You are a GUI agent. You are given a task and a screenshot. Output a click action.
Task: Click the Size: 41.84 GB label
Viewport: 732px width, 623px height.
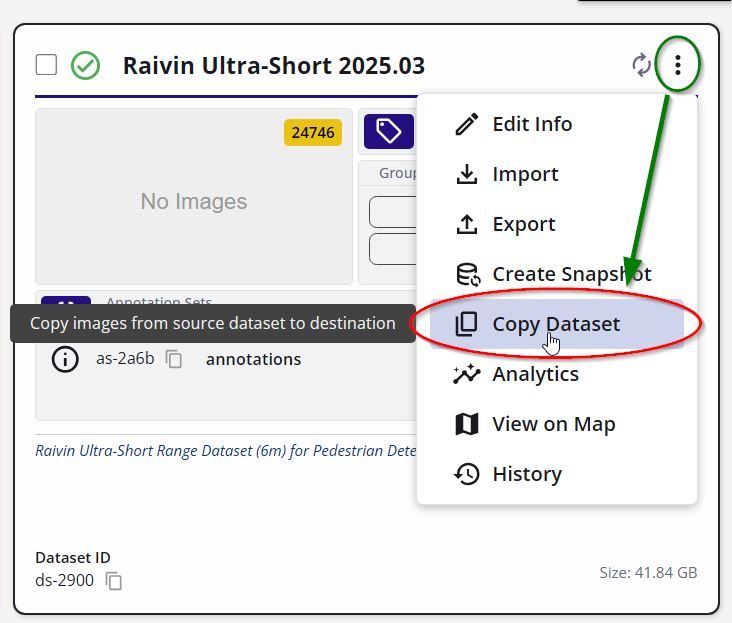tap(648, 573)
